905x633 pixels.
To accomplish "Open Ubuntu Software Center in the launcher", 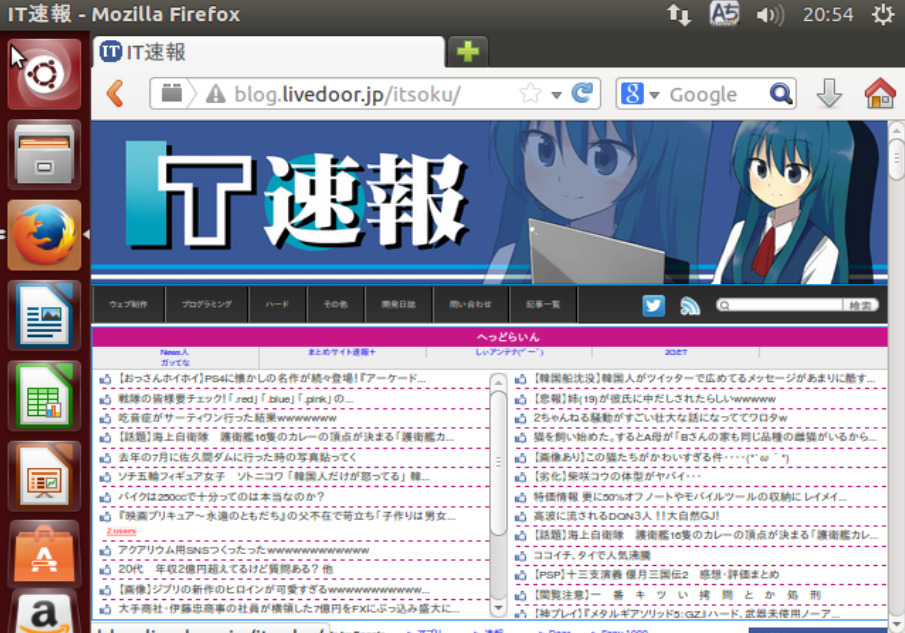I will point(44,555).
